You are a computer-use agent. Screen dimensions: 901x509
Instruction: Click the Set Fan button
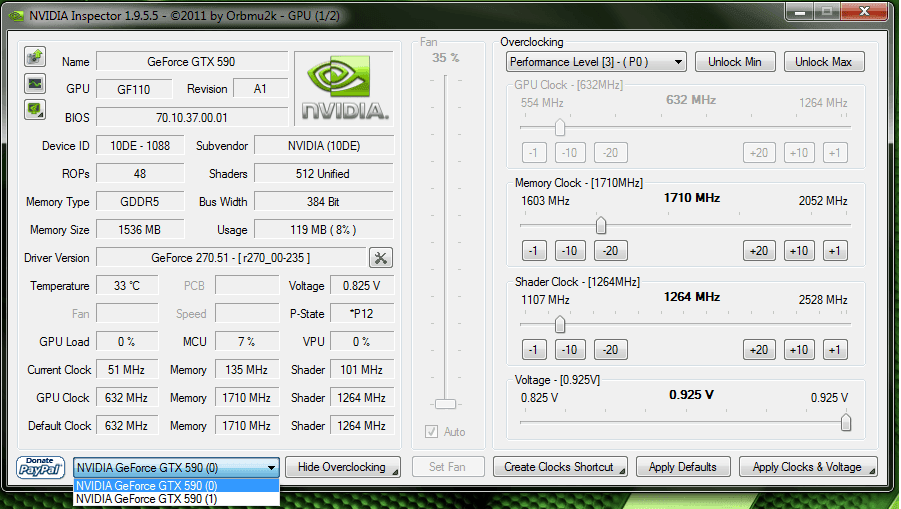pos(448,467)
